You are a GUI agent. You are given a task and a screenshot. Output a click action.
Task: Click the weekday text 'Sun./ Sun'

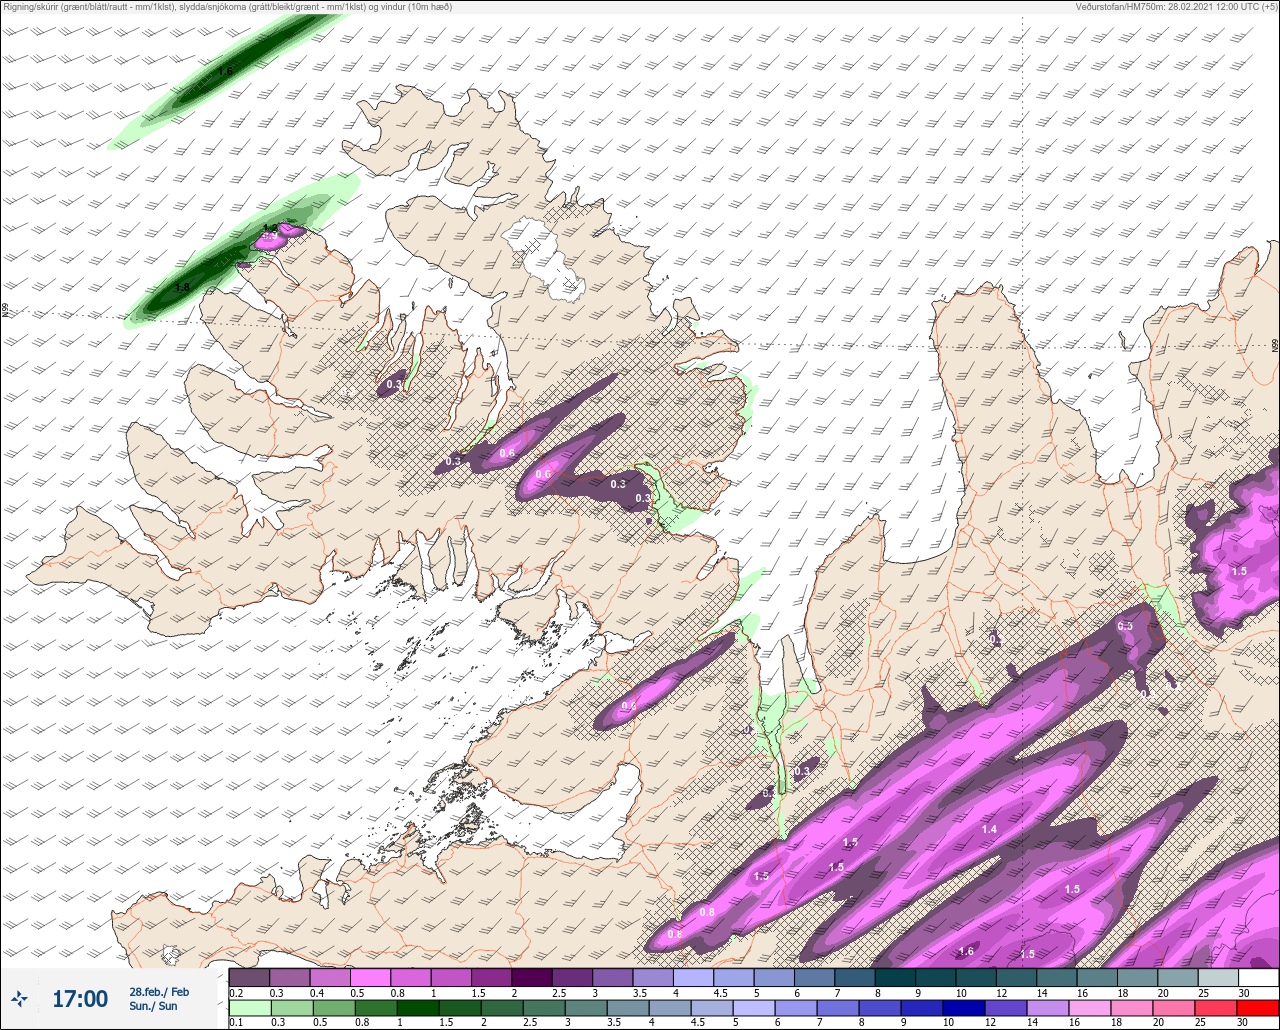[153, 1006]
